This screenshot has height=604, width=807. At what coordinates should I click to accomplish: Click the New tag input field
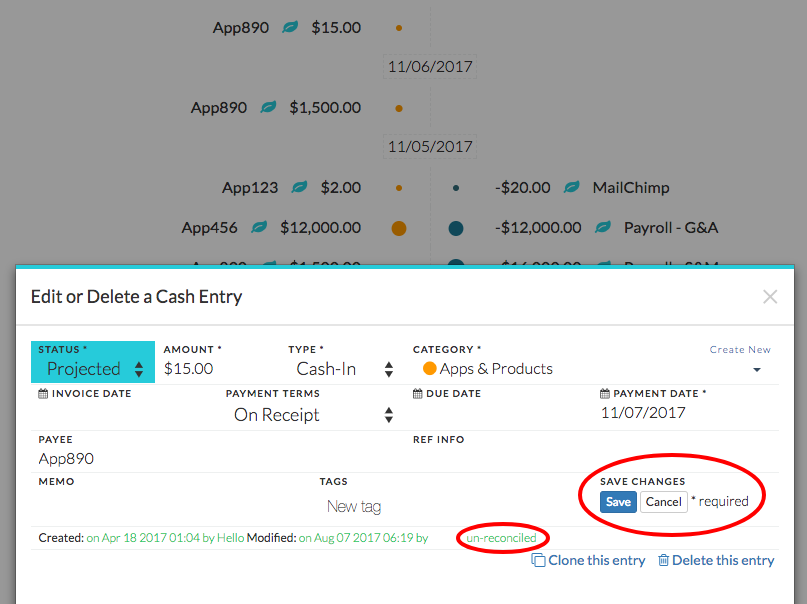coord(354,507)
